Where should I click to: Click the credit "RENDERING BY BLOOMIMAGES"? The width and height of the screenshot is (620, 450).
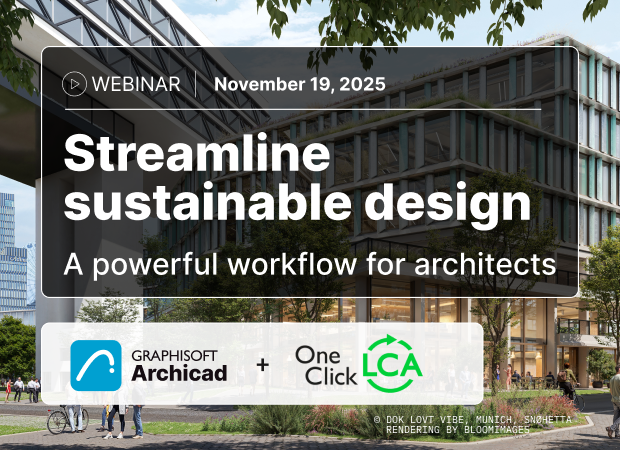(457, 429)
